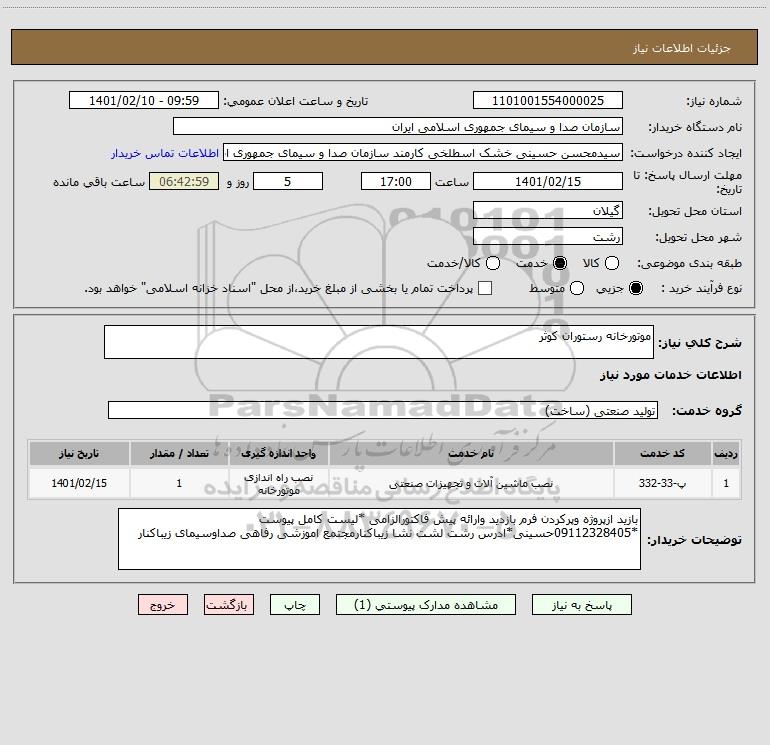Click the تعداد / مقدار column header
770x745 pixels.
point(179,453)
